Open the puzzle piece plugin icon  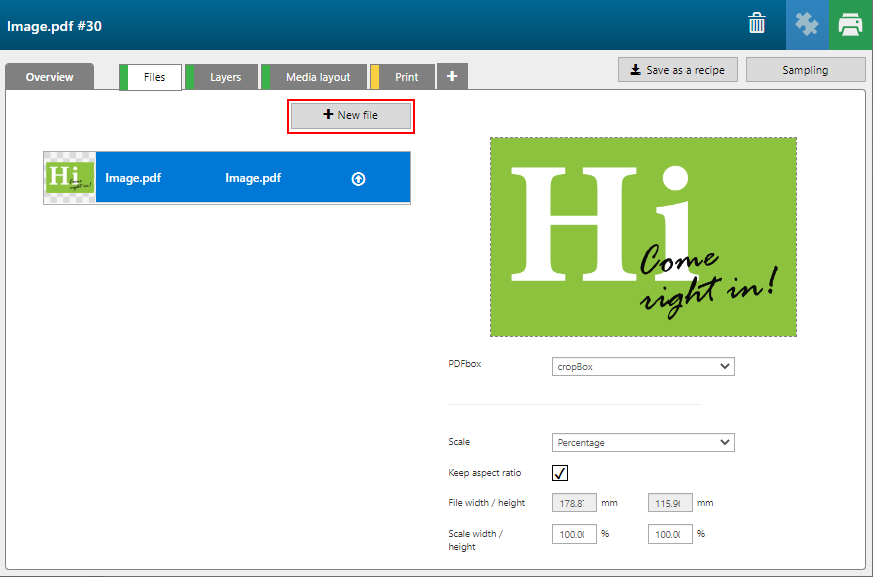pos(806,24)
